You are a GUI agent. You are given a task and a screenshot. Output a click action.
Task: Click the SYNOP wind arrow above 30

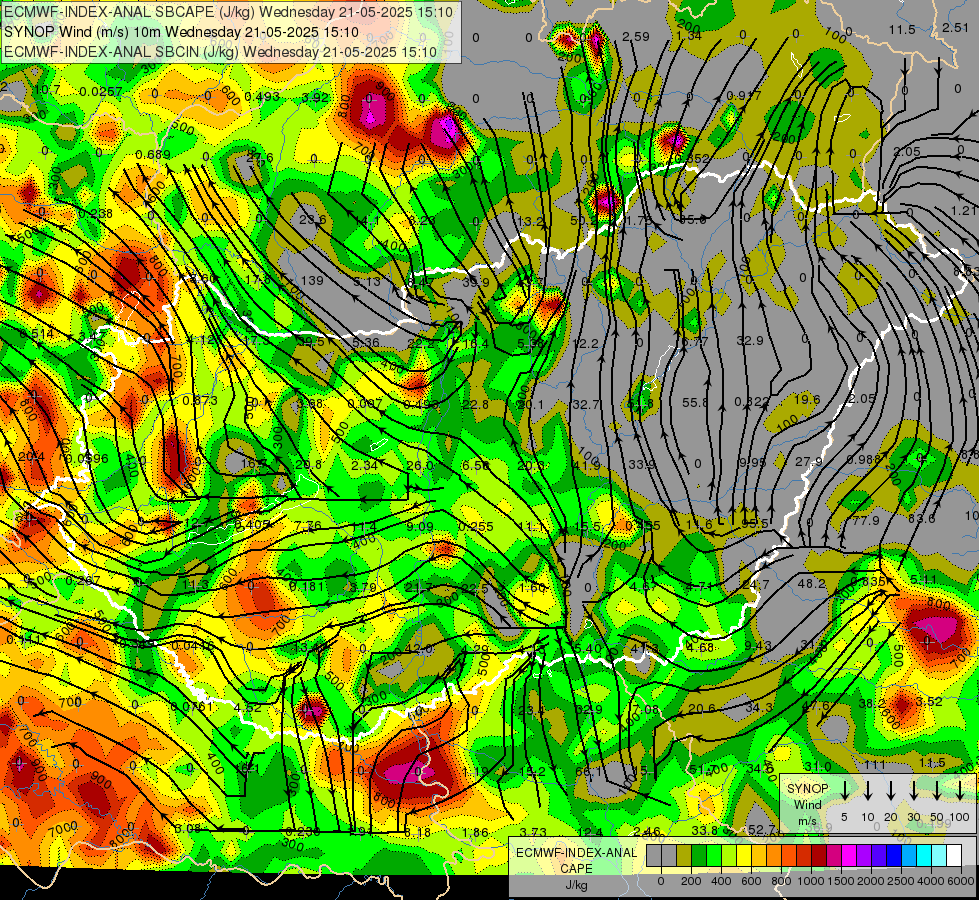tap(913, 790)
